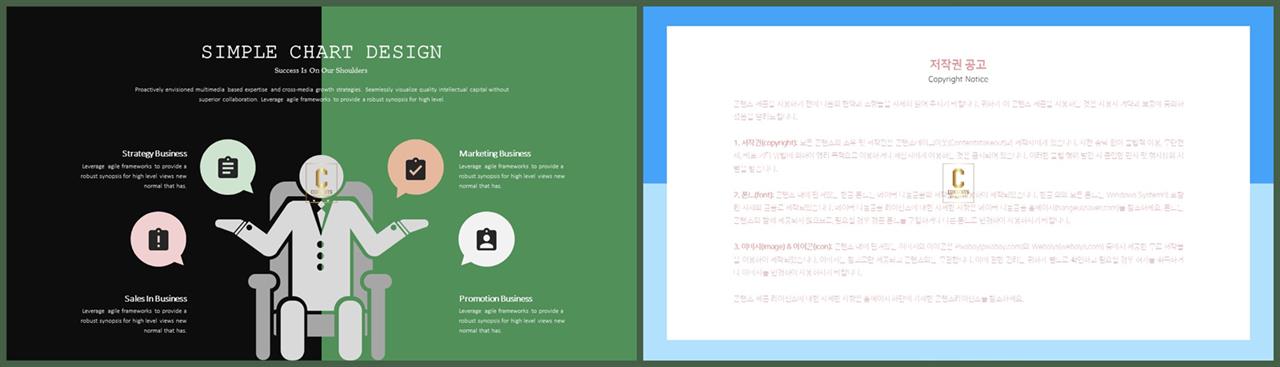Open the left Simple Chart Design slide
This screenshot has height=367, width=1280.
coord(321,184)
